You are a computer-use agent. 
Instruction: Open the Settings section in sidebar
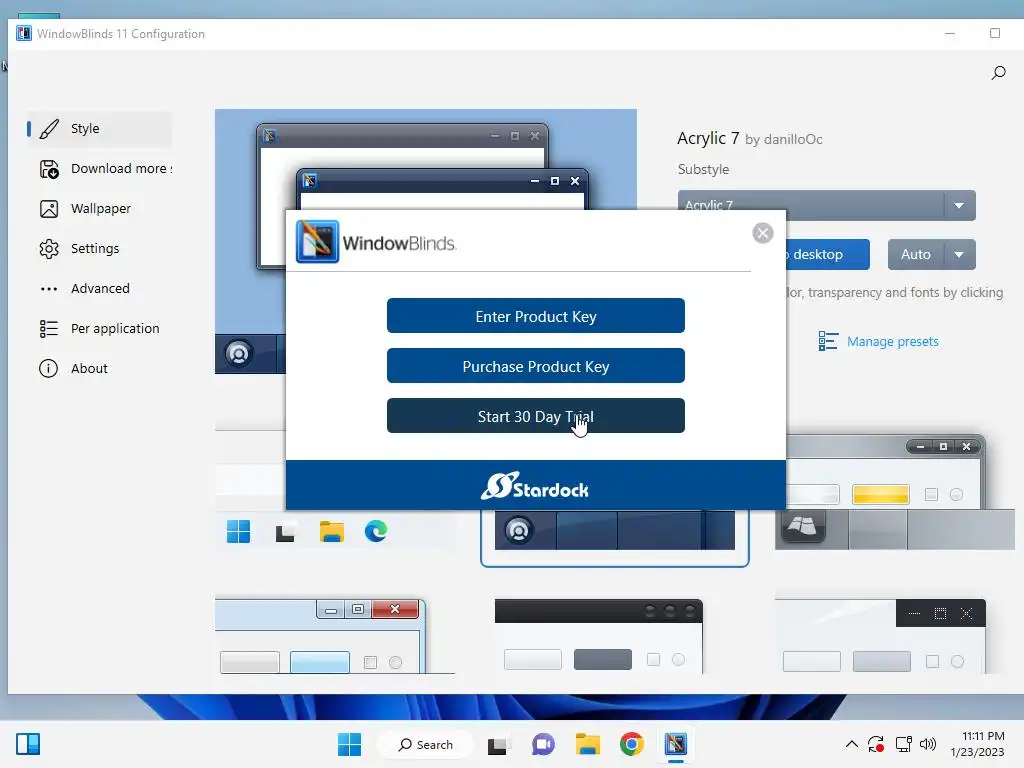99,248
